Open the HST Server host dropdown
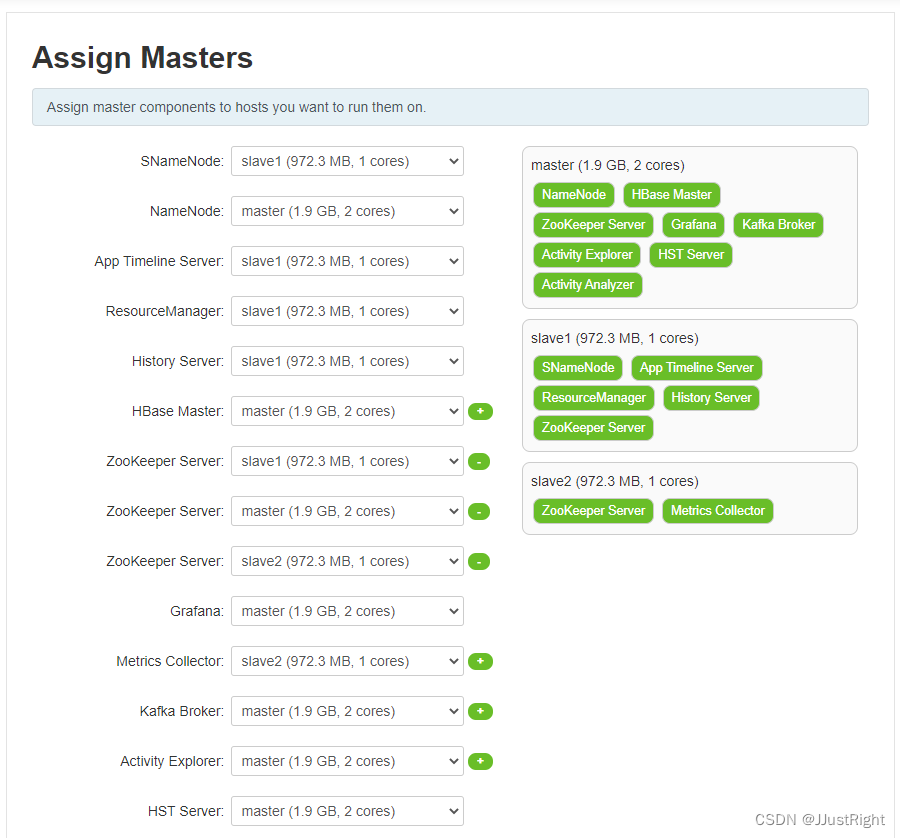900x838 pixels. coord(347,810)
